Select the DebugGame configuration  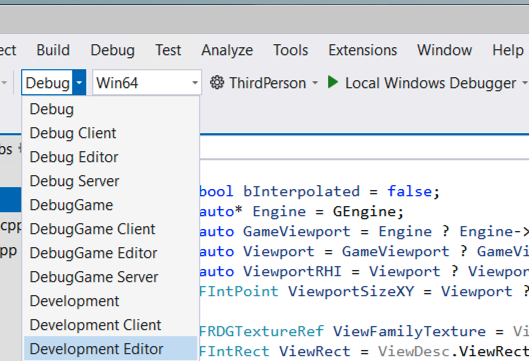pos(111,205)
